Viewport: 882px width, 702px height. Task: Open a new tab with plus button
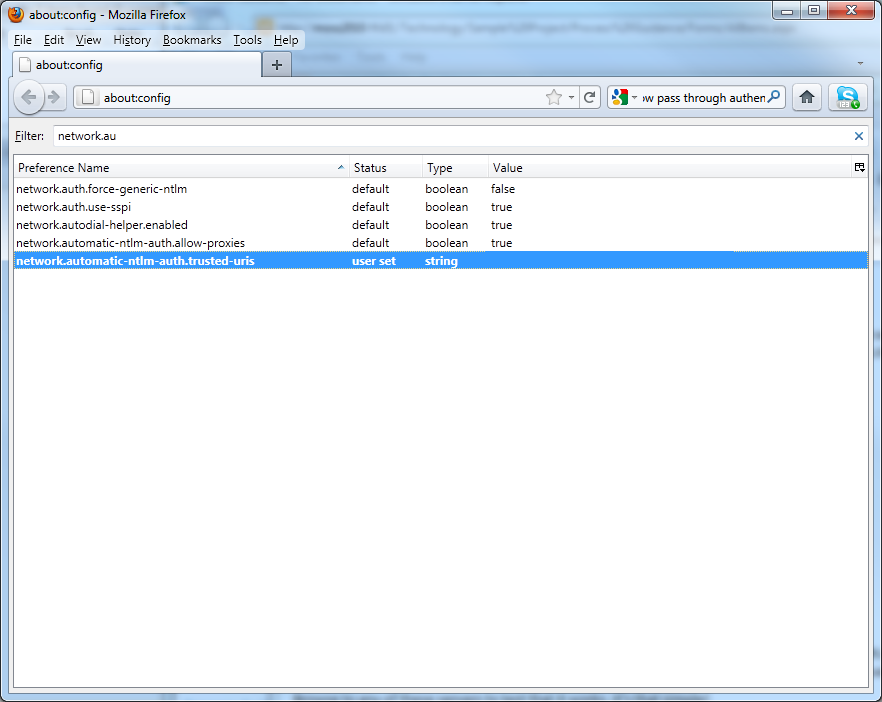[x=277, y=65]
